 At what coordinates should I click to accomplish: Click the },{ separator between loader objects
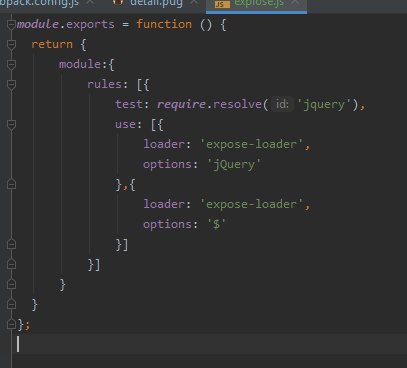click(125, 185)
